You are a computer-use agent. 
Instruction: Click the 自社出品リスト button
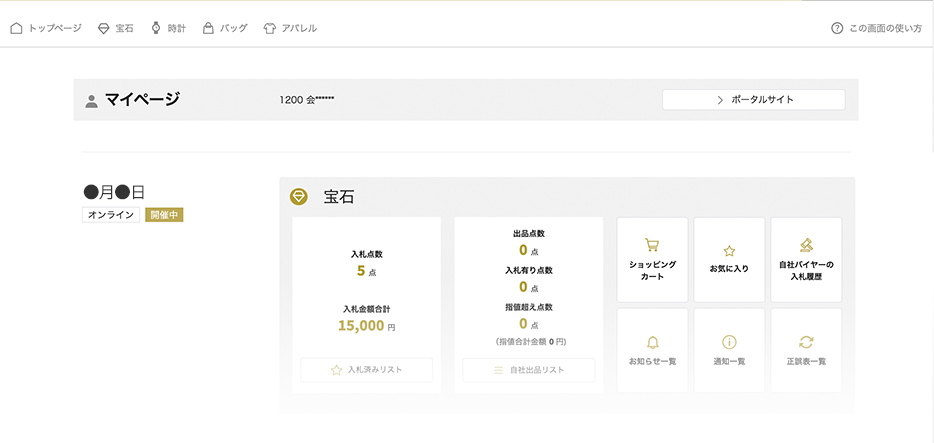click(528, 370)
